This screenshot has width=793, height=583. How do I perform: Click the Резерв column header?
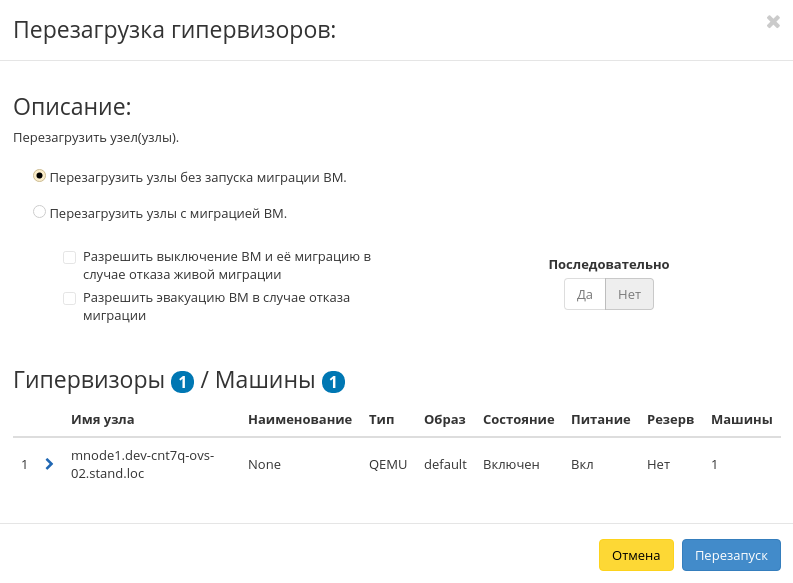tap(670, 419)
